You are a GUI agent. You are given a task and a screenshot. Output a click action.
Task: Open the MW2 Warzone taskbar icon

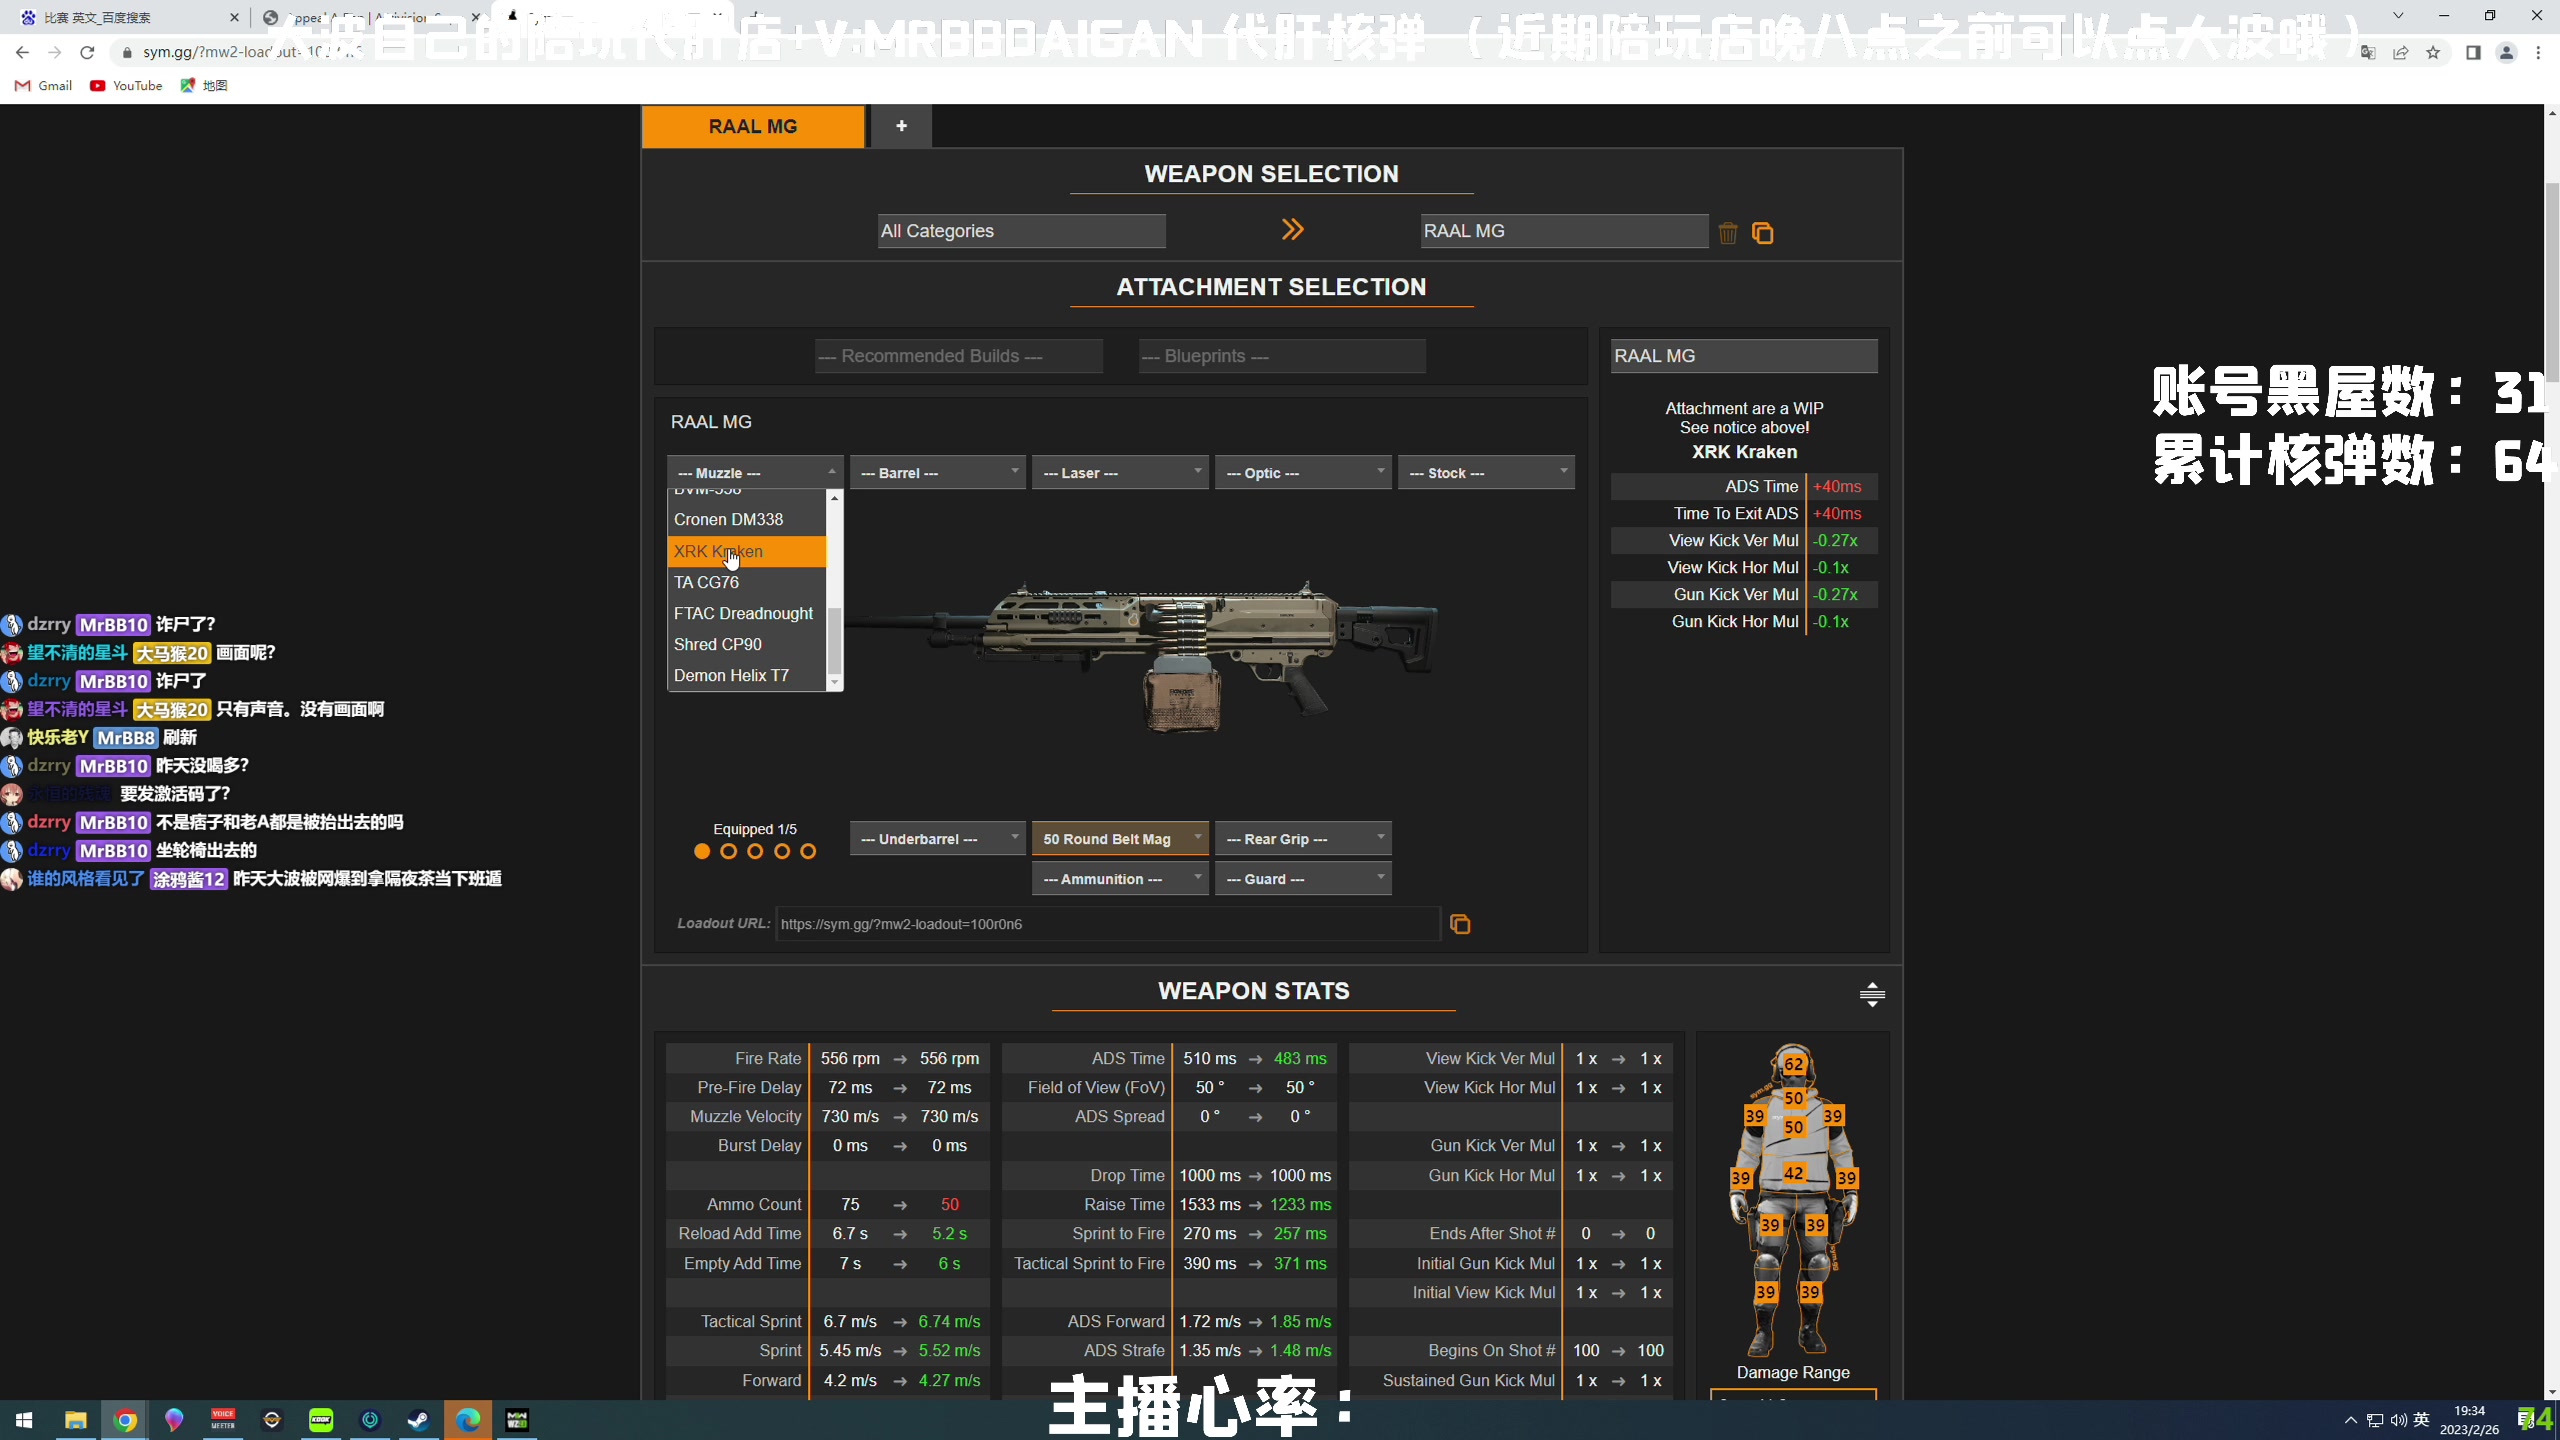517,1420
